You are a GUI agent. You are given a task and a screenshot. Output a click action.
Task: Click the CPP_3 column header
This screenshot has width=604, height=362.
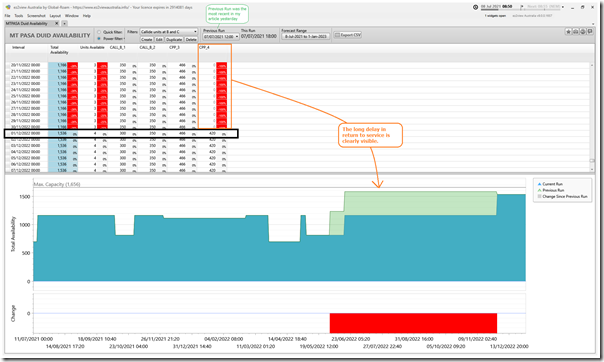[174, 47]
